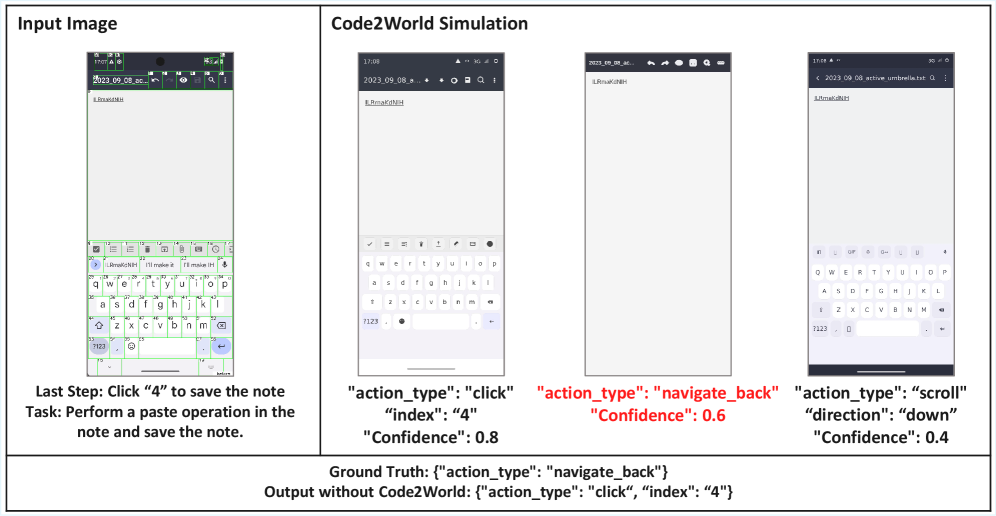The image size is (996, 516).
Task: Toggle eye view mode in click-simulation phone
Action: tap(454, 81)
